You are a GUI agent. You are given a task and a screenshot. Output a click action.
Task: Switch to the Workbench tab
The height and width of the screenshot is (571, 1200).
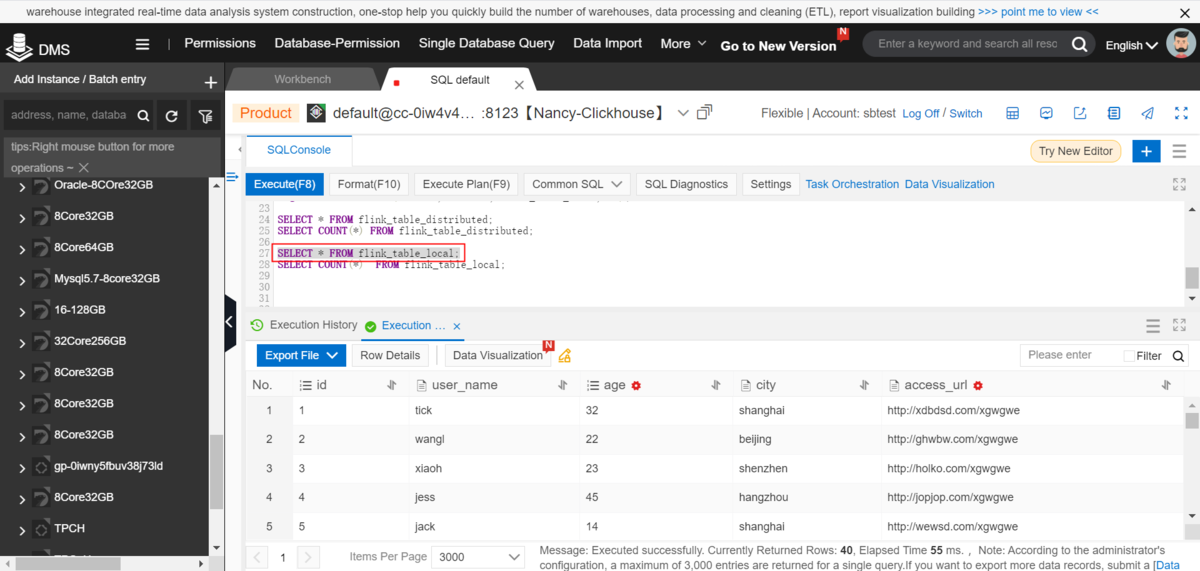coord(304,79)
